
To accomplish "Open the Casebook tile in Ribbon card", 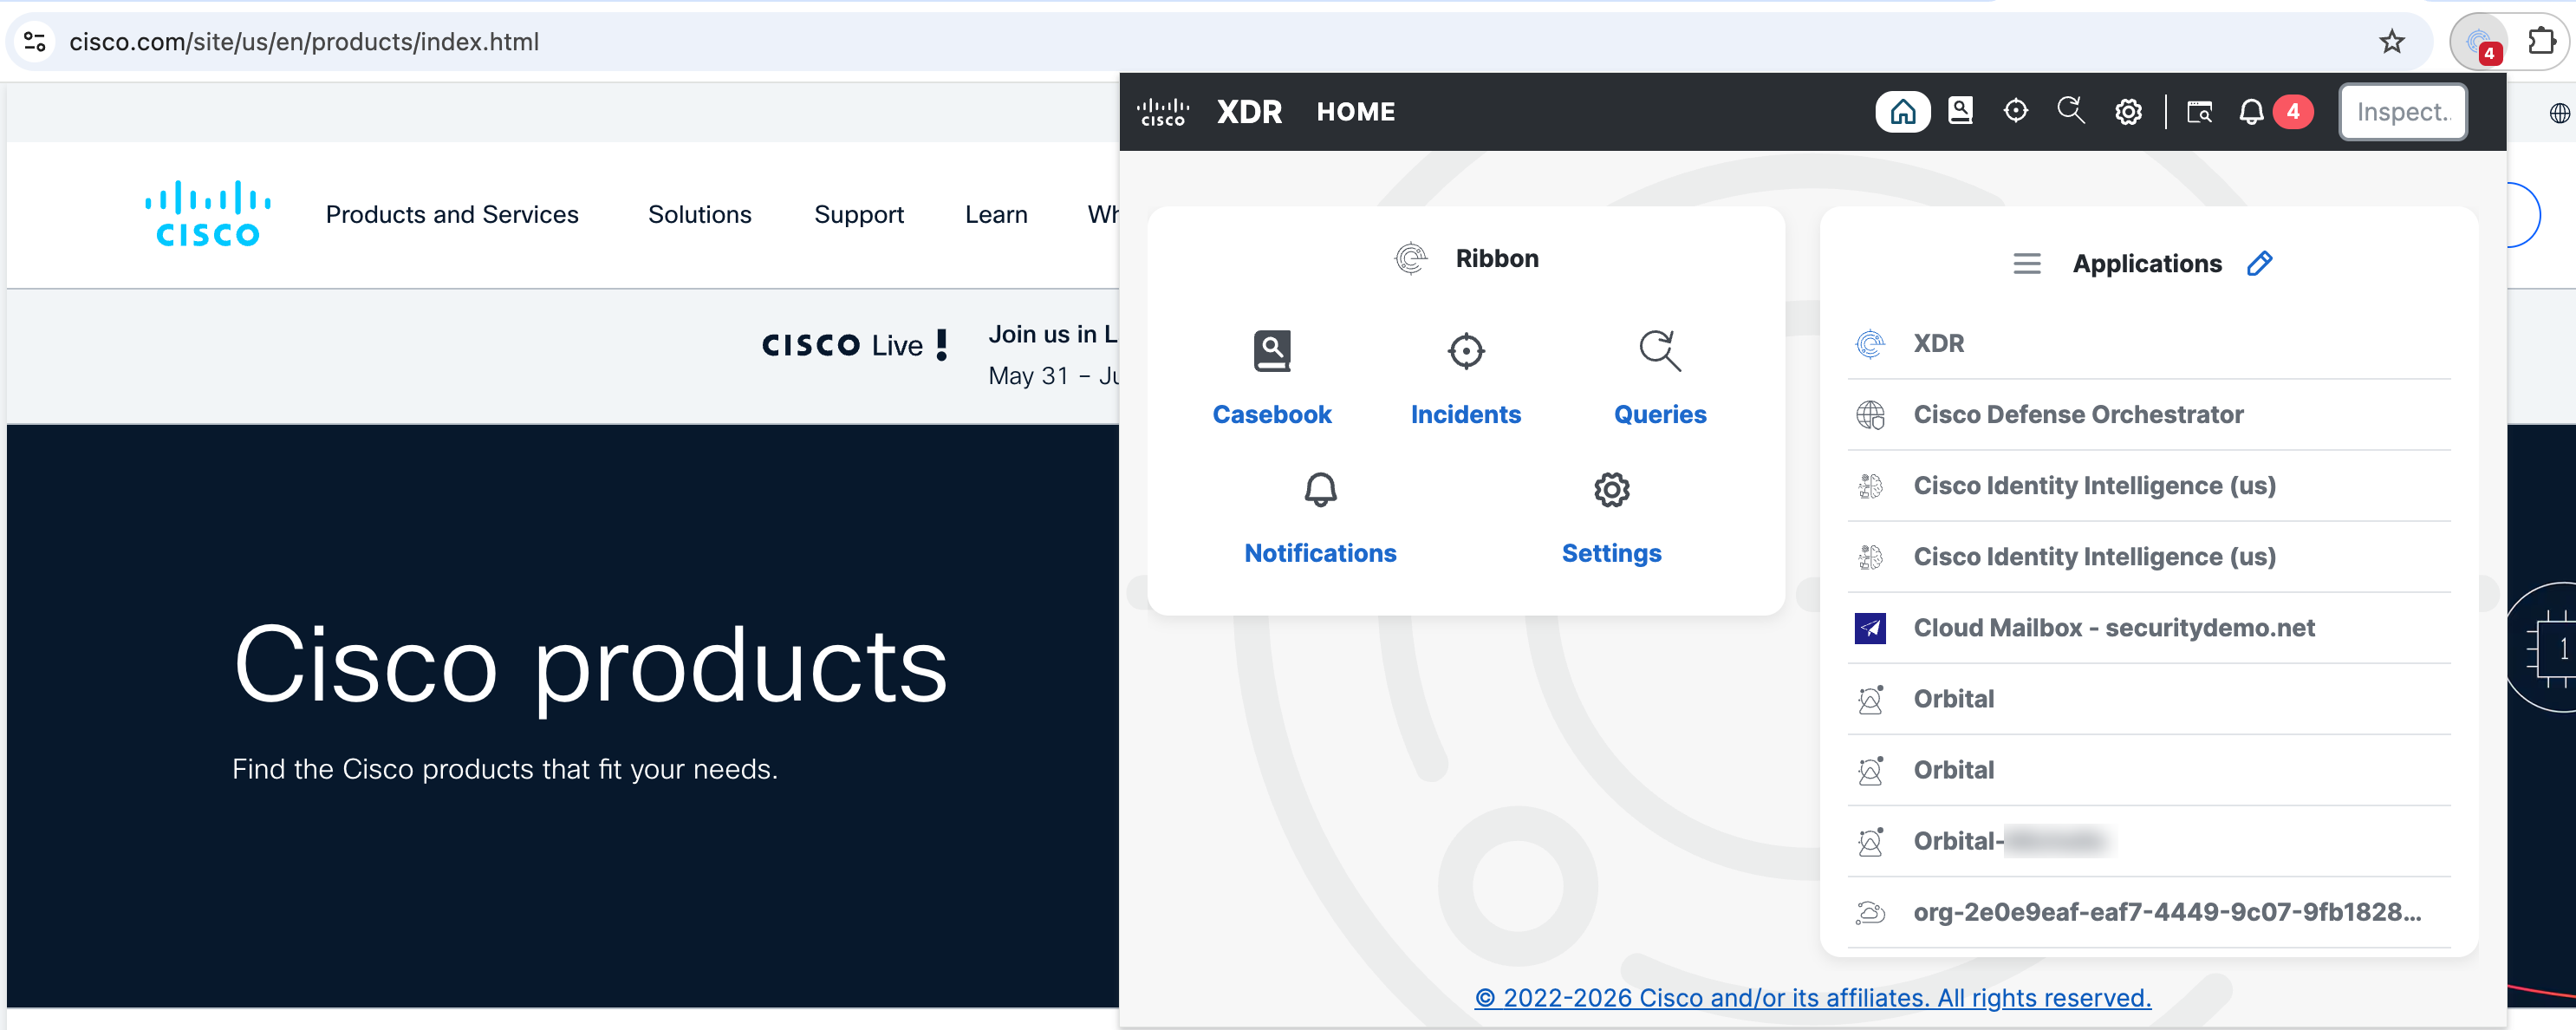I will [x=1271, y=378].
